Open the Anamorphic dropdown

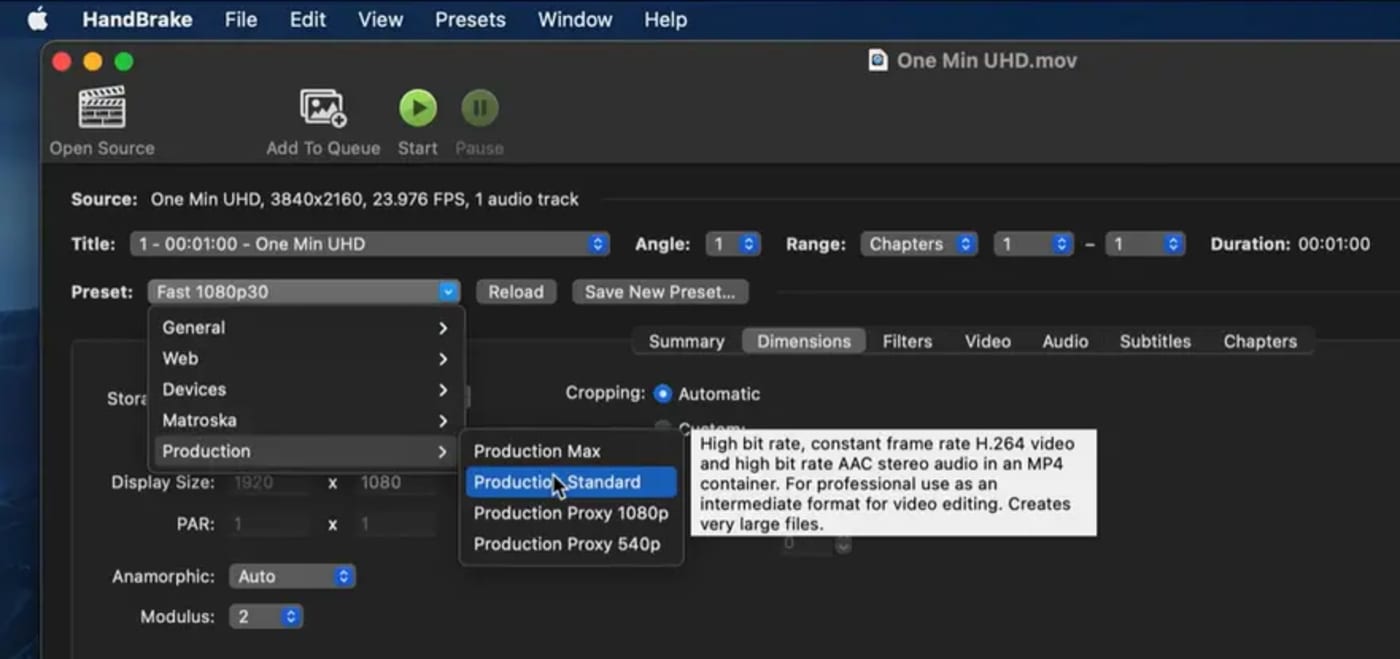[292, 576]
